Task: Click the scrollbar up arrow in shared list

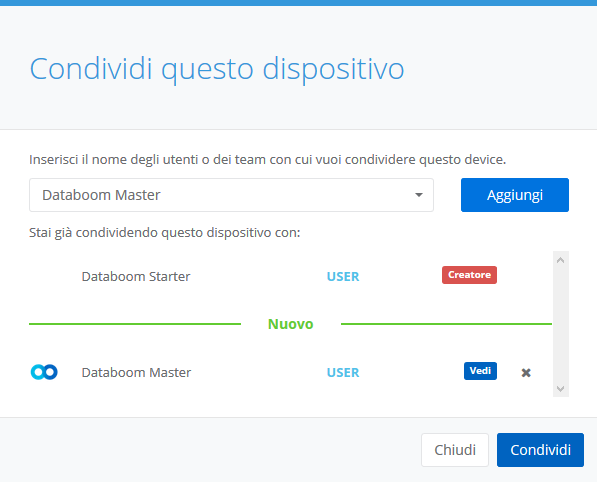Action: click(560, 260)
